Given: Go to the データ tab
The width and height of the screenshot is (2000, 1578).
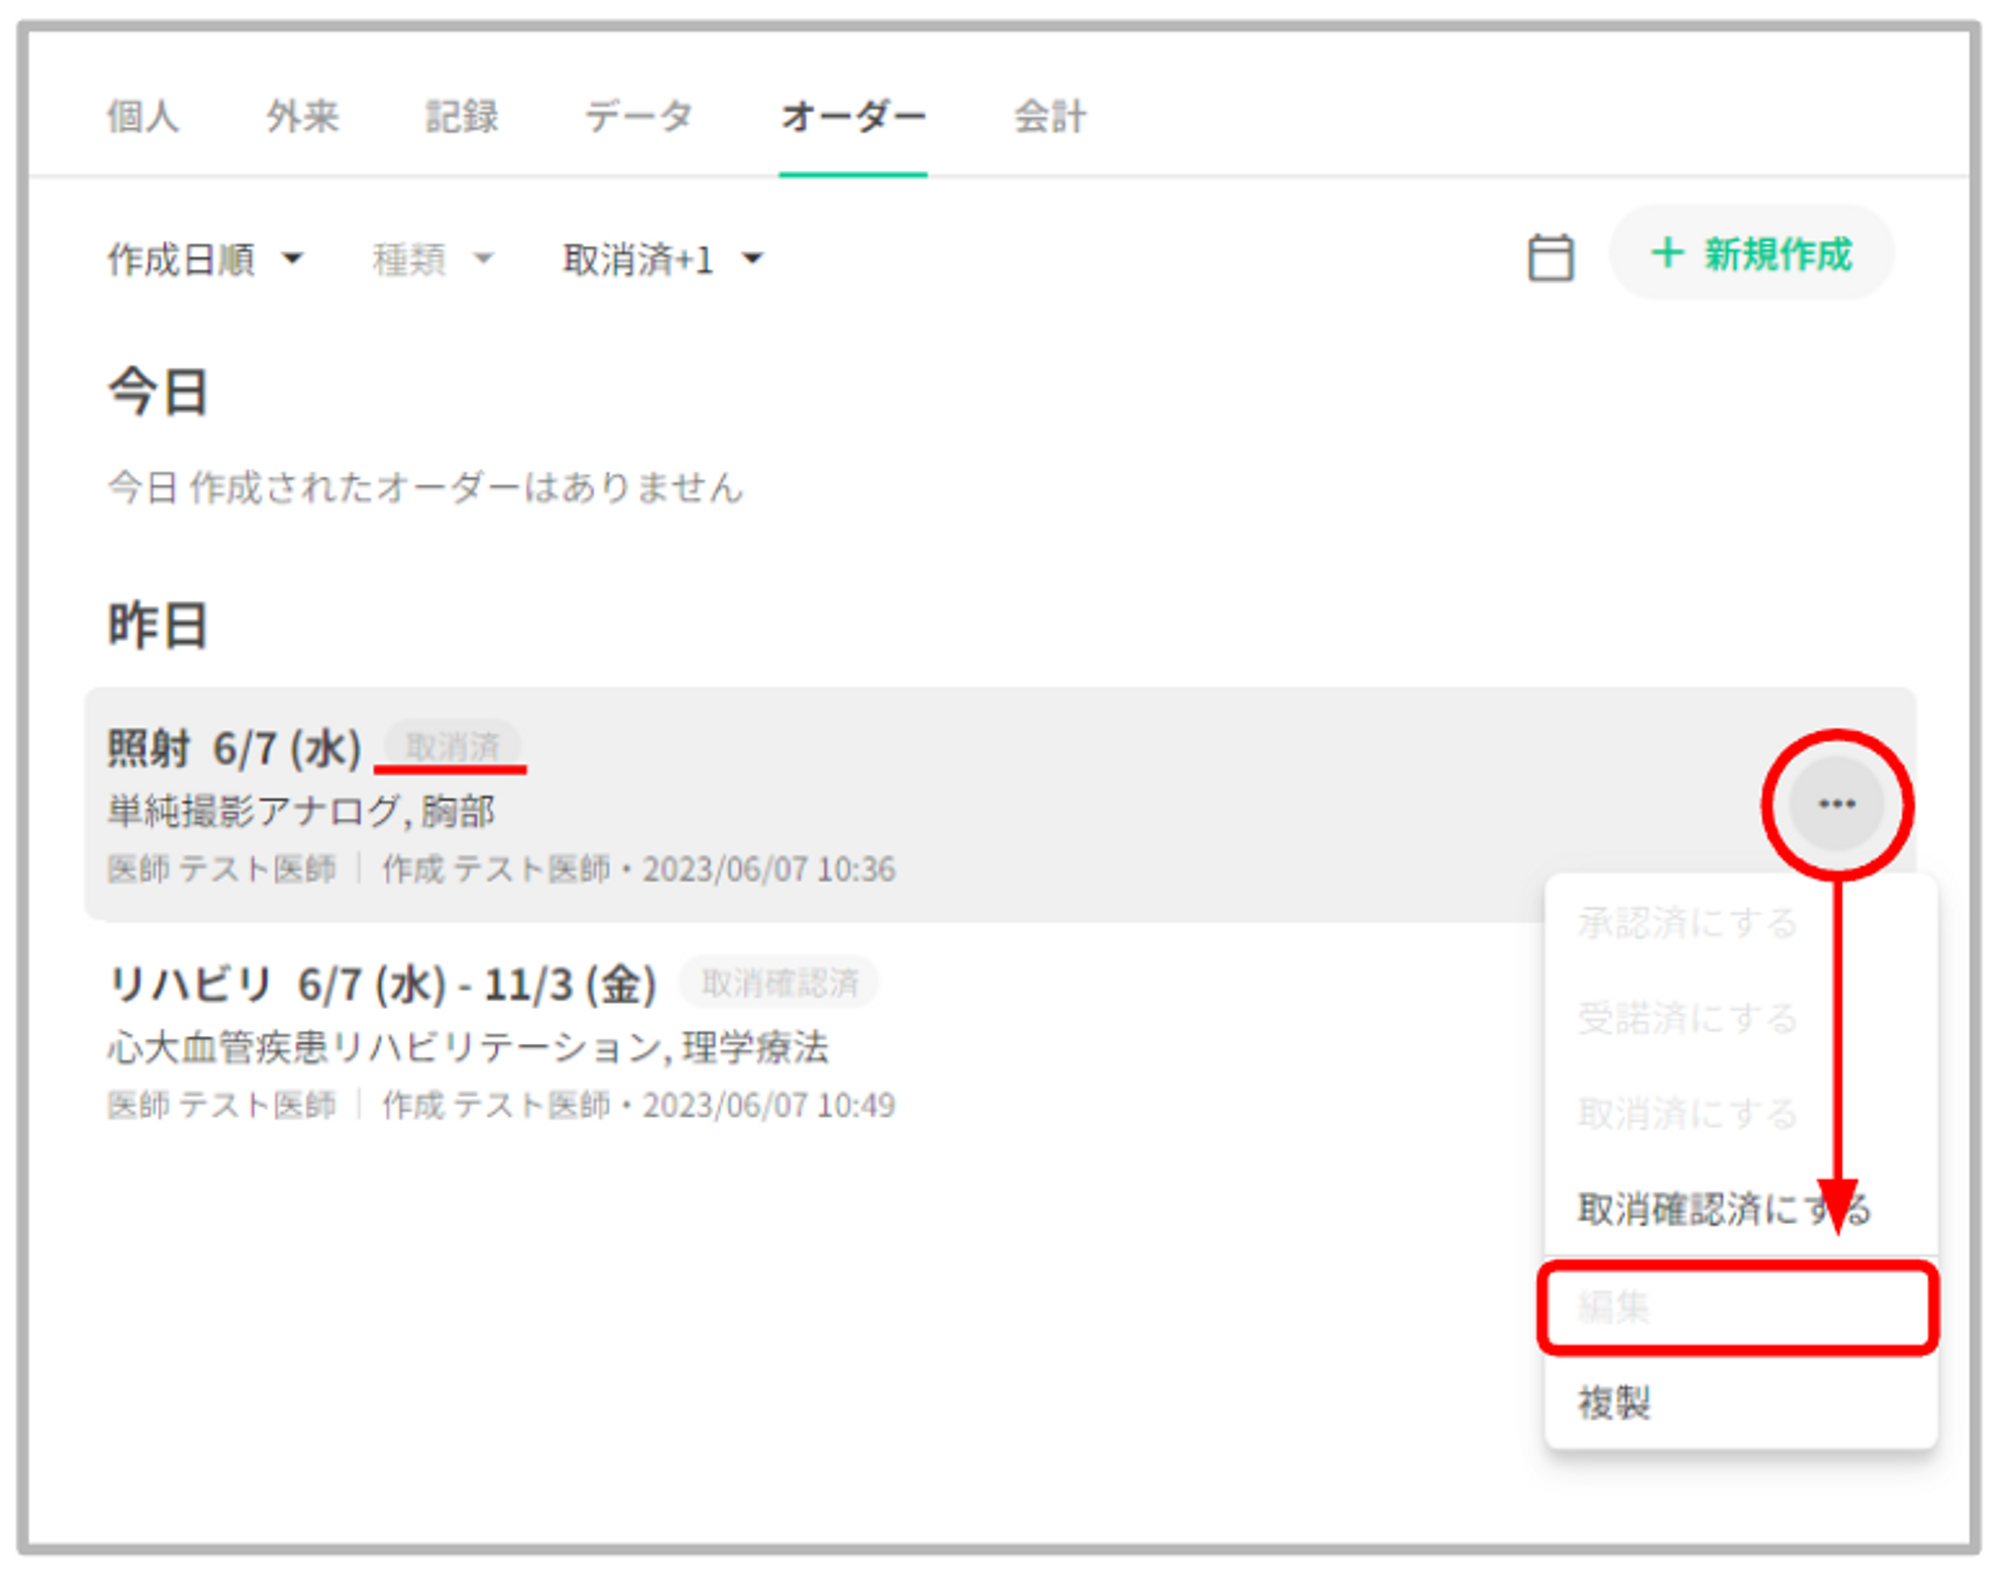Looking at the screenshot, I should pyautogui.click(x=638, y=116).
